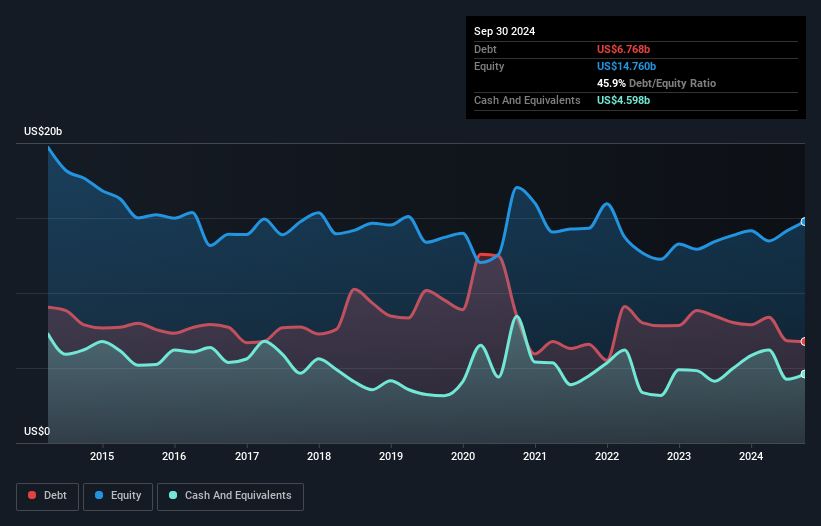Image resolution: width=821 pixels, height=526 pixels.
Task: Click the 2023 x-axis label
Action: (679, 456)
